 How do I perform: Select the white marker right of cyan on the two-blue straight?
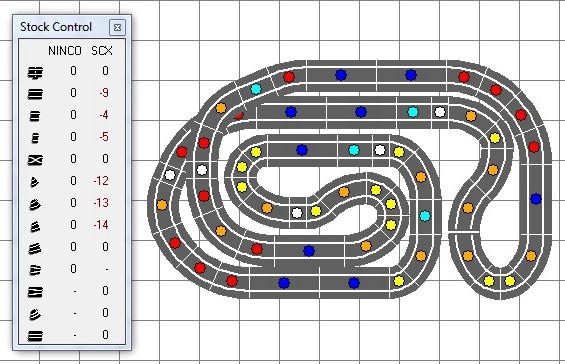click(x=440, y=112)
